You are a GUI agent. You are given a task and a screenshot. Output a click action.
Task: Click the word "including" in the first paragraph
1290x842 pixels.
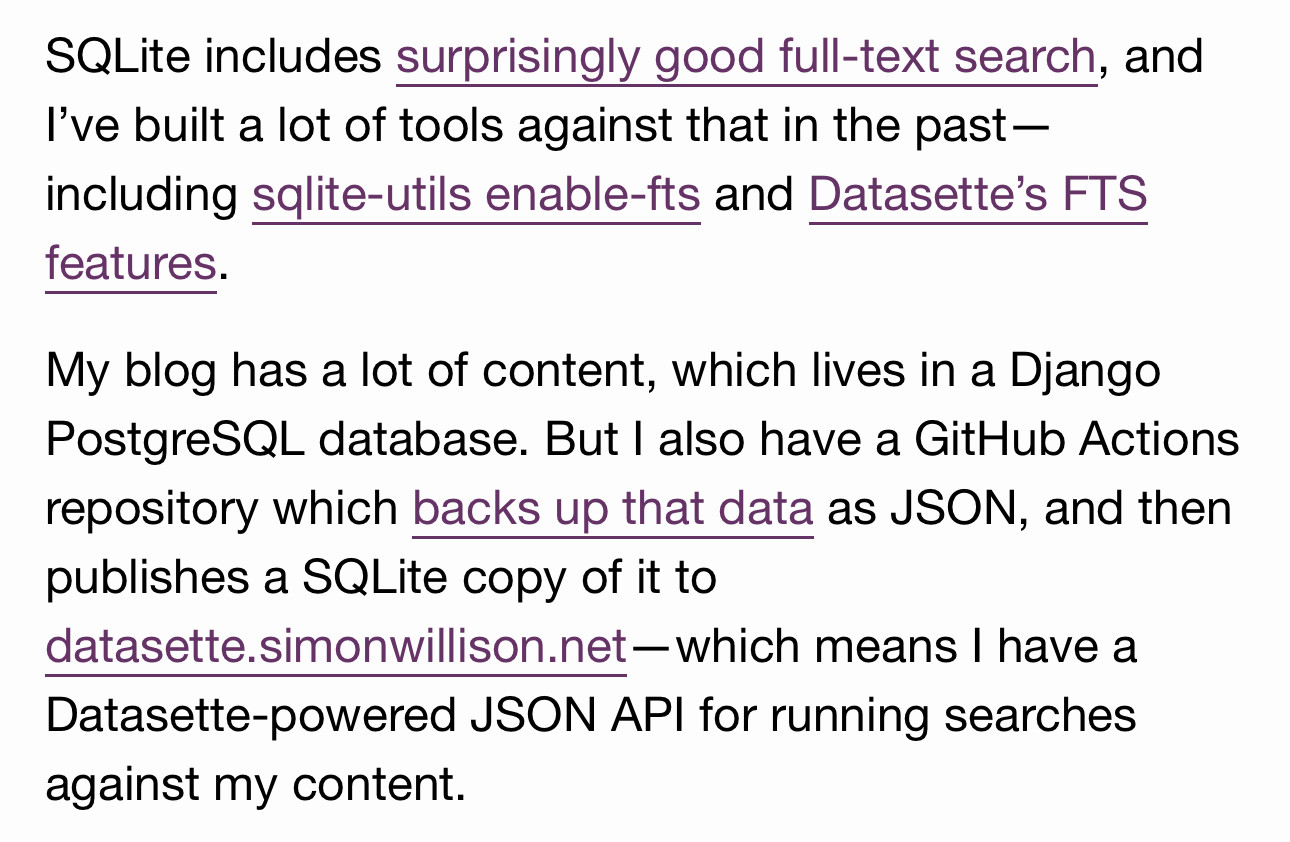click(x=141, y=194)
